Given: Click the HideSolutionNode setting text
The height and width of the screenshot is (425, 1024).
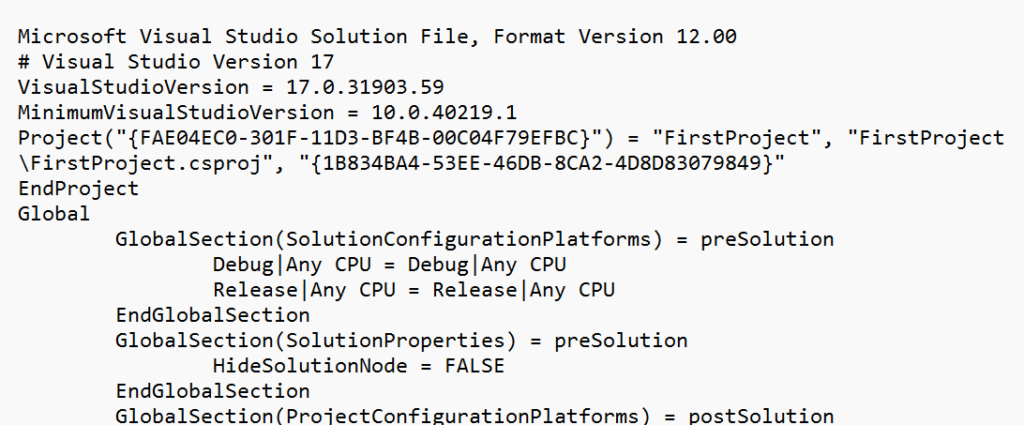Looking at the screenshot, I should click(x=310, y=366).
